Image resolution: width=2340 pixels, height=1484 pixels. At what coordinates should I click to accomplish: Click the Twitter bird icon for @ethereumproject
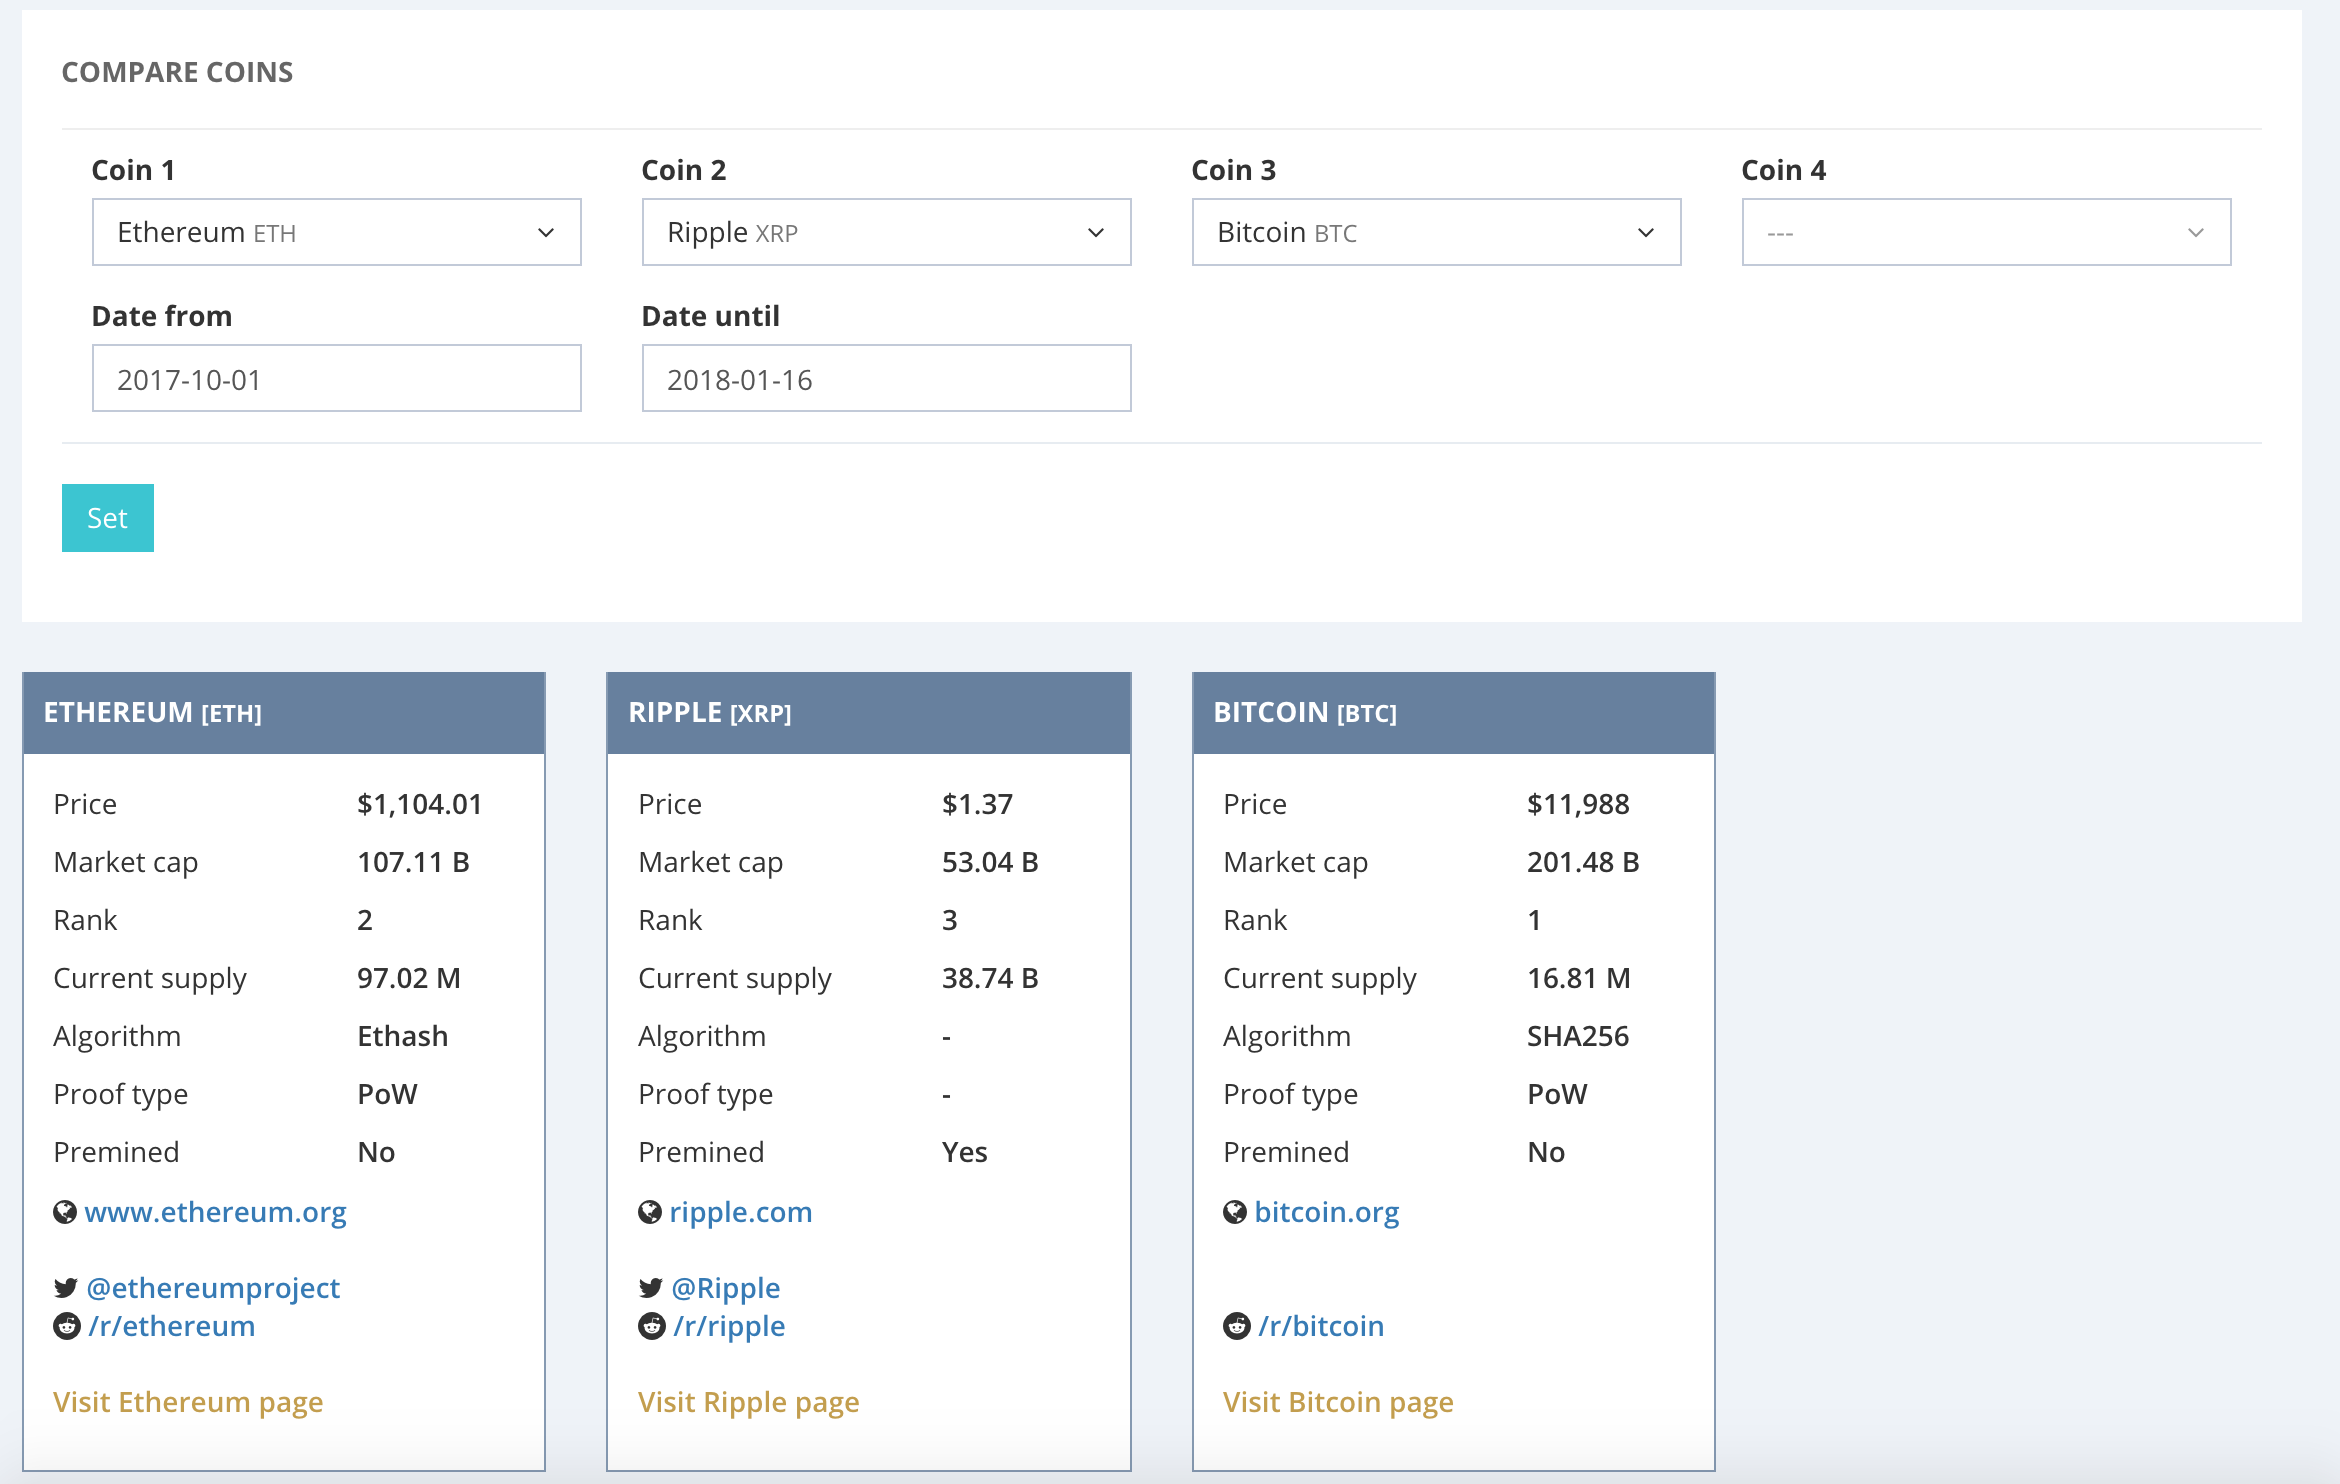tap(66, 1288)
